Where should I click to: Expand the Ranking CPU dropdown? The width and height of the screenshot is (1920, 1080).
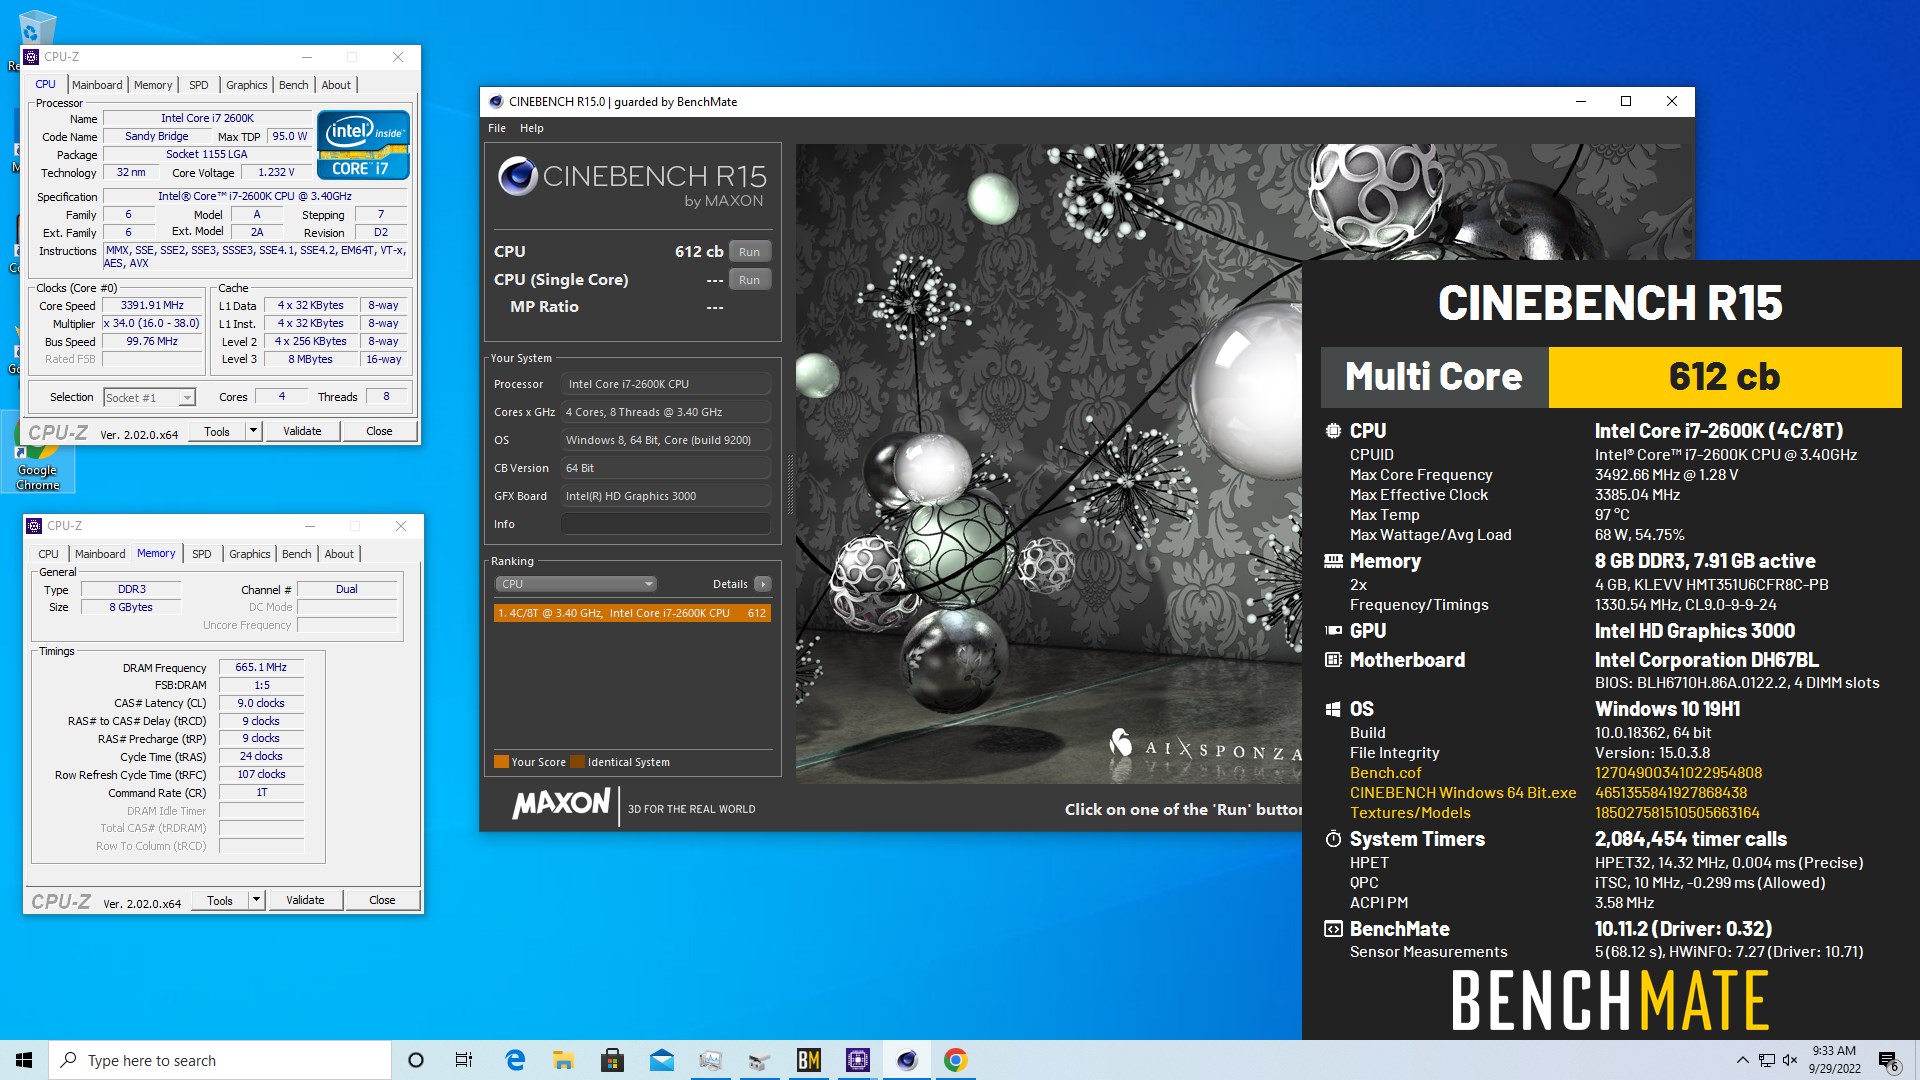tap(575, 584)
